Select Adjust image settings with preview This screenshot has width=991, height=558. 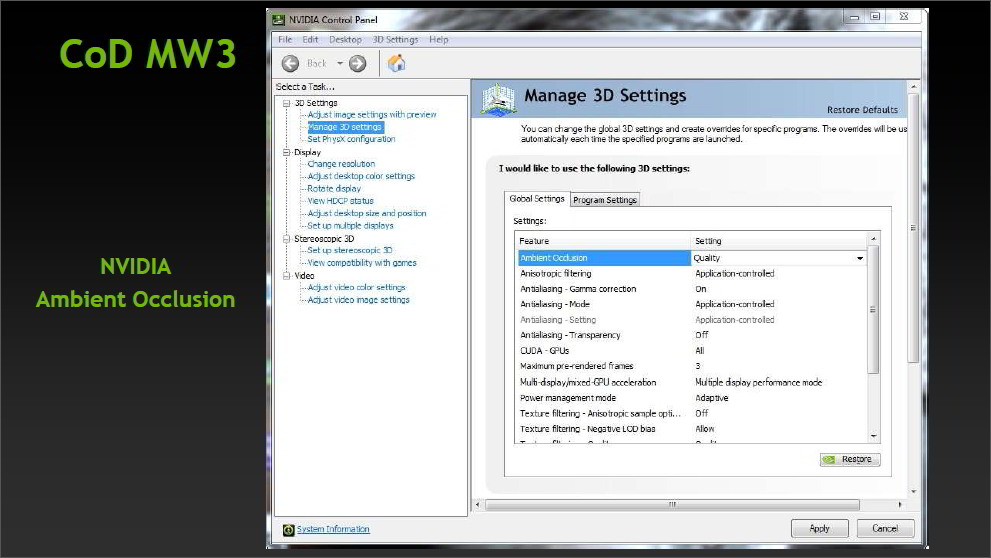point(372,115)
